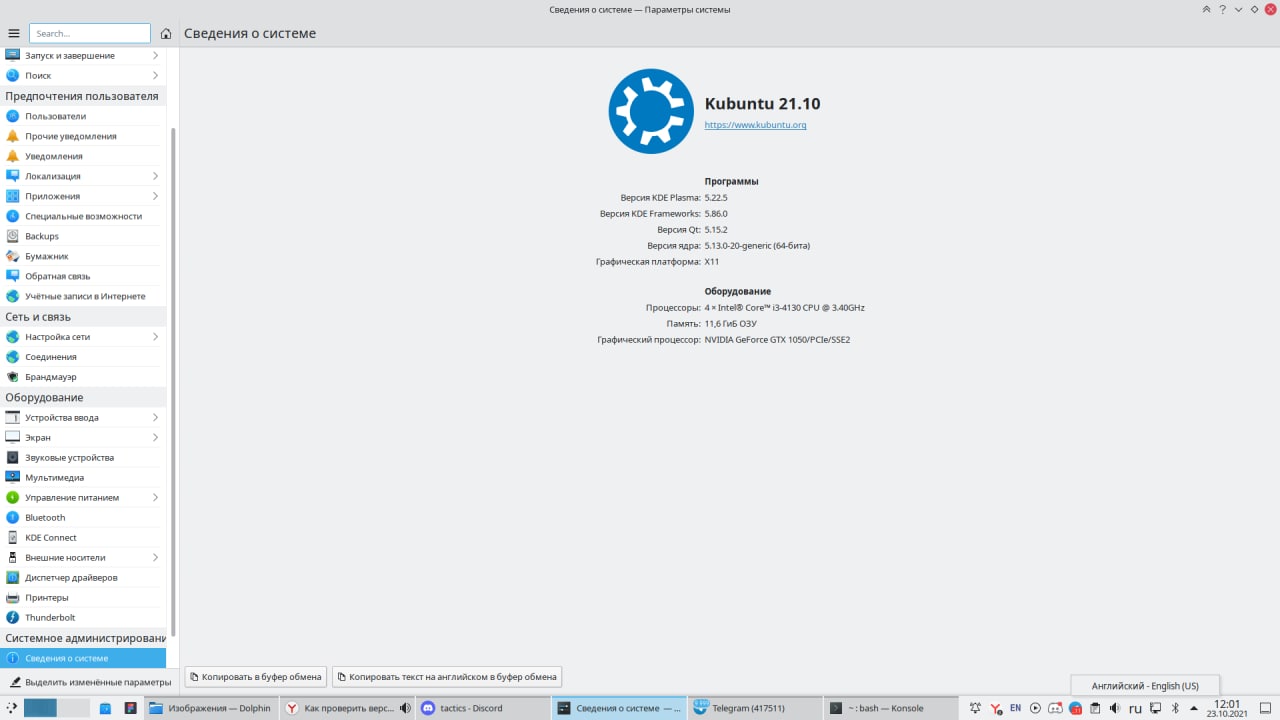Open KDE Connect settings
1280x720 pixels.
[83, 537]
